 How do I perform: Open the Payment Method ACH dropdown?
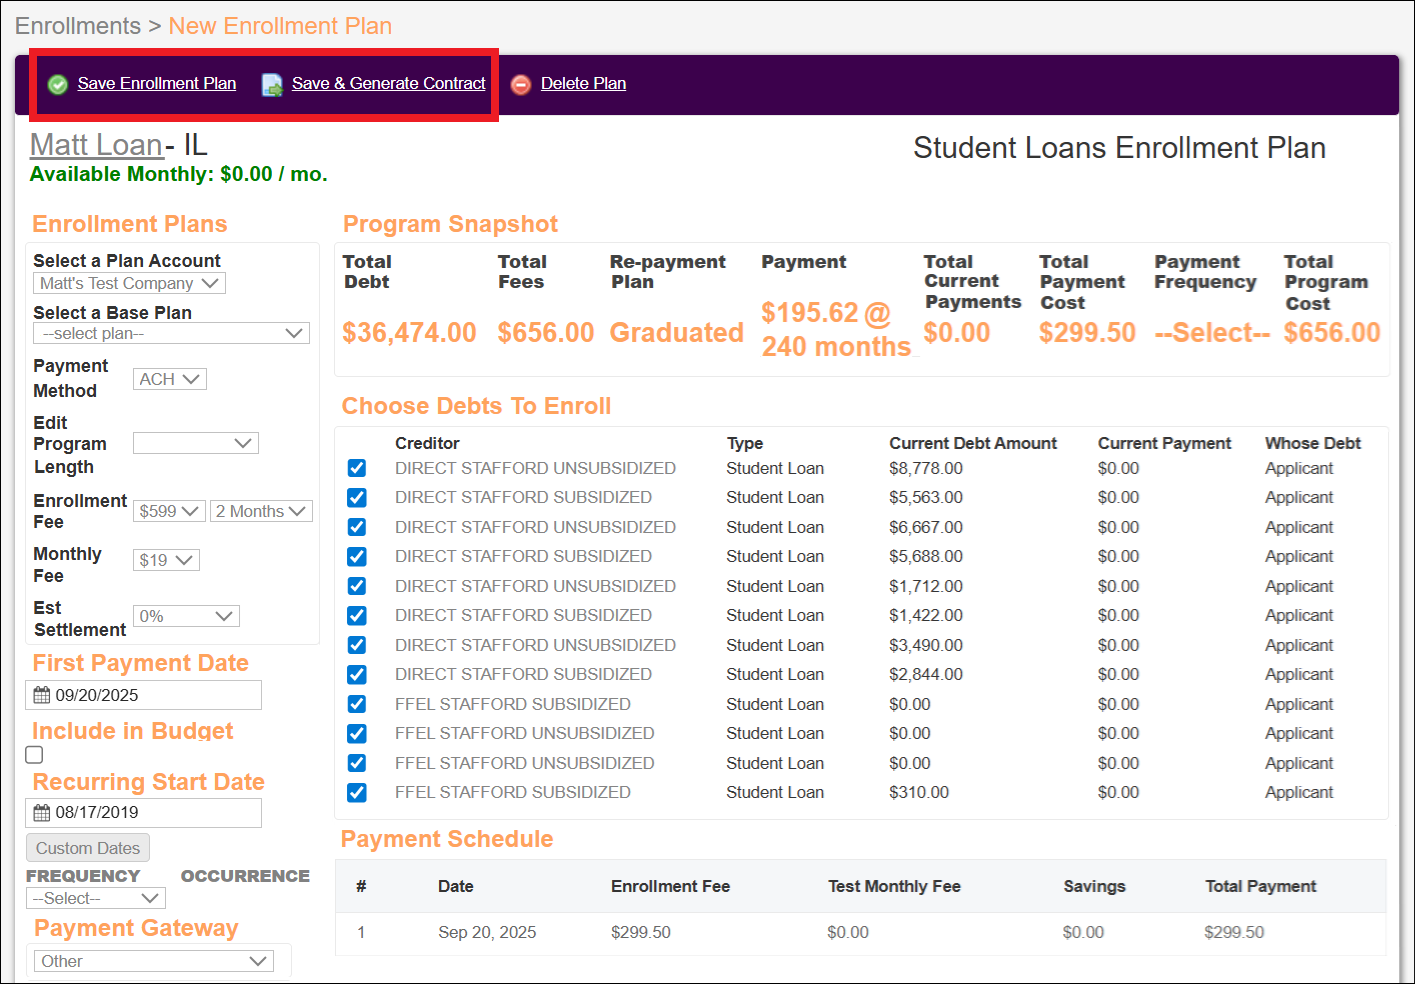coord(170,379)
